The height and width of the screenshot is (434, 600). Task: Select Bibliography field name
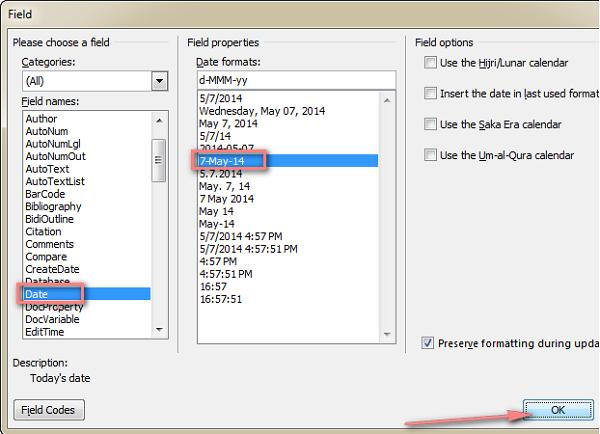pyautogui.click(x=87, y=207)
